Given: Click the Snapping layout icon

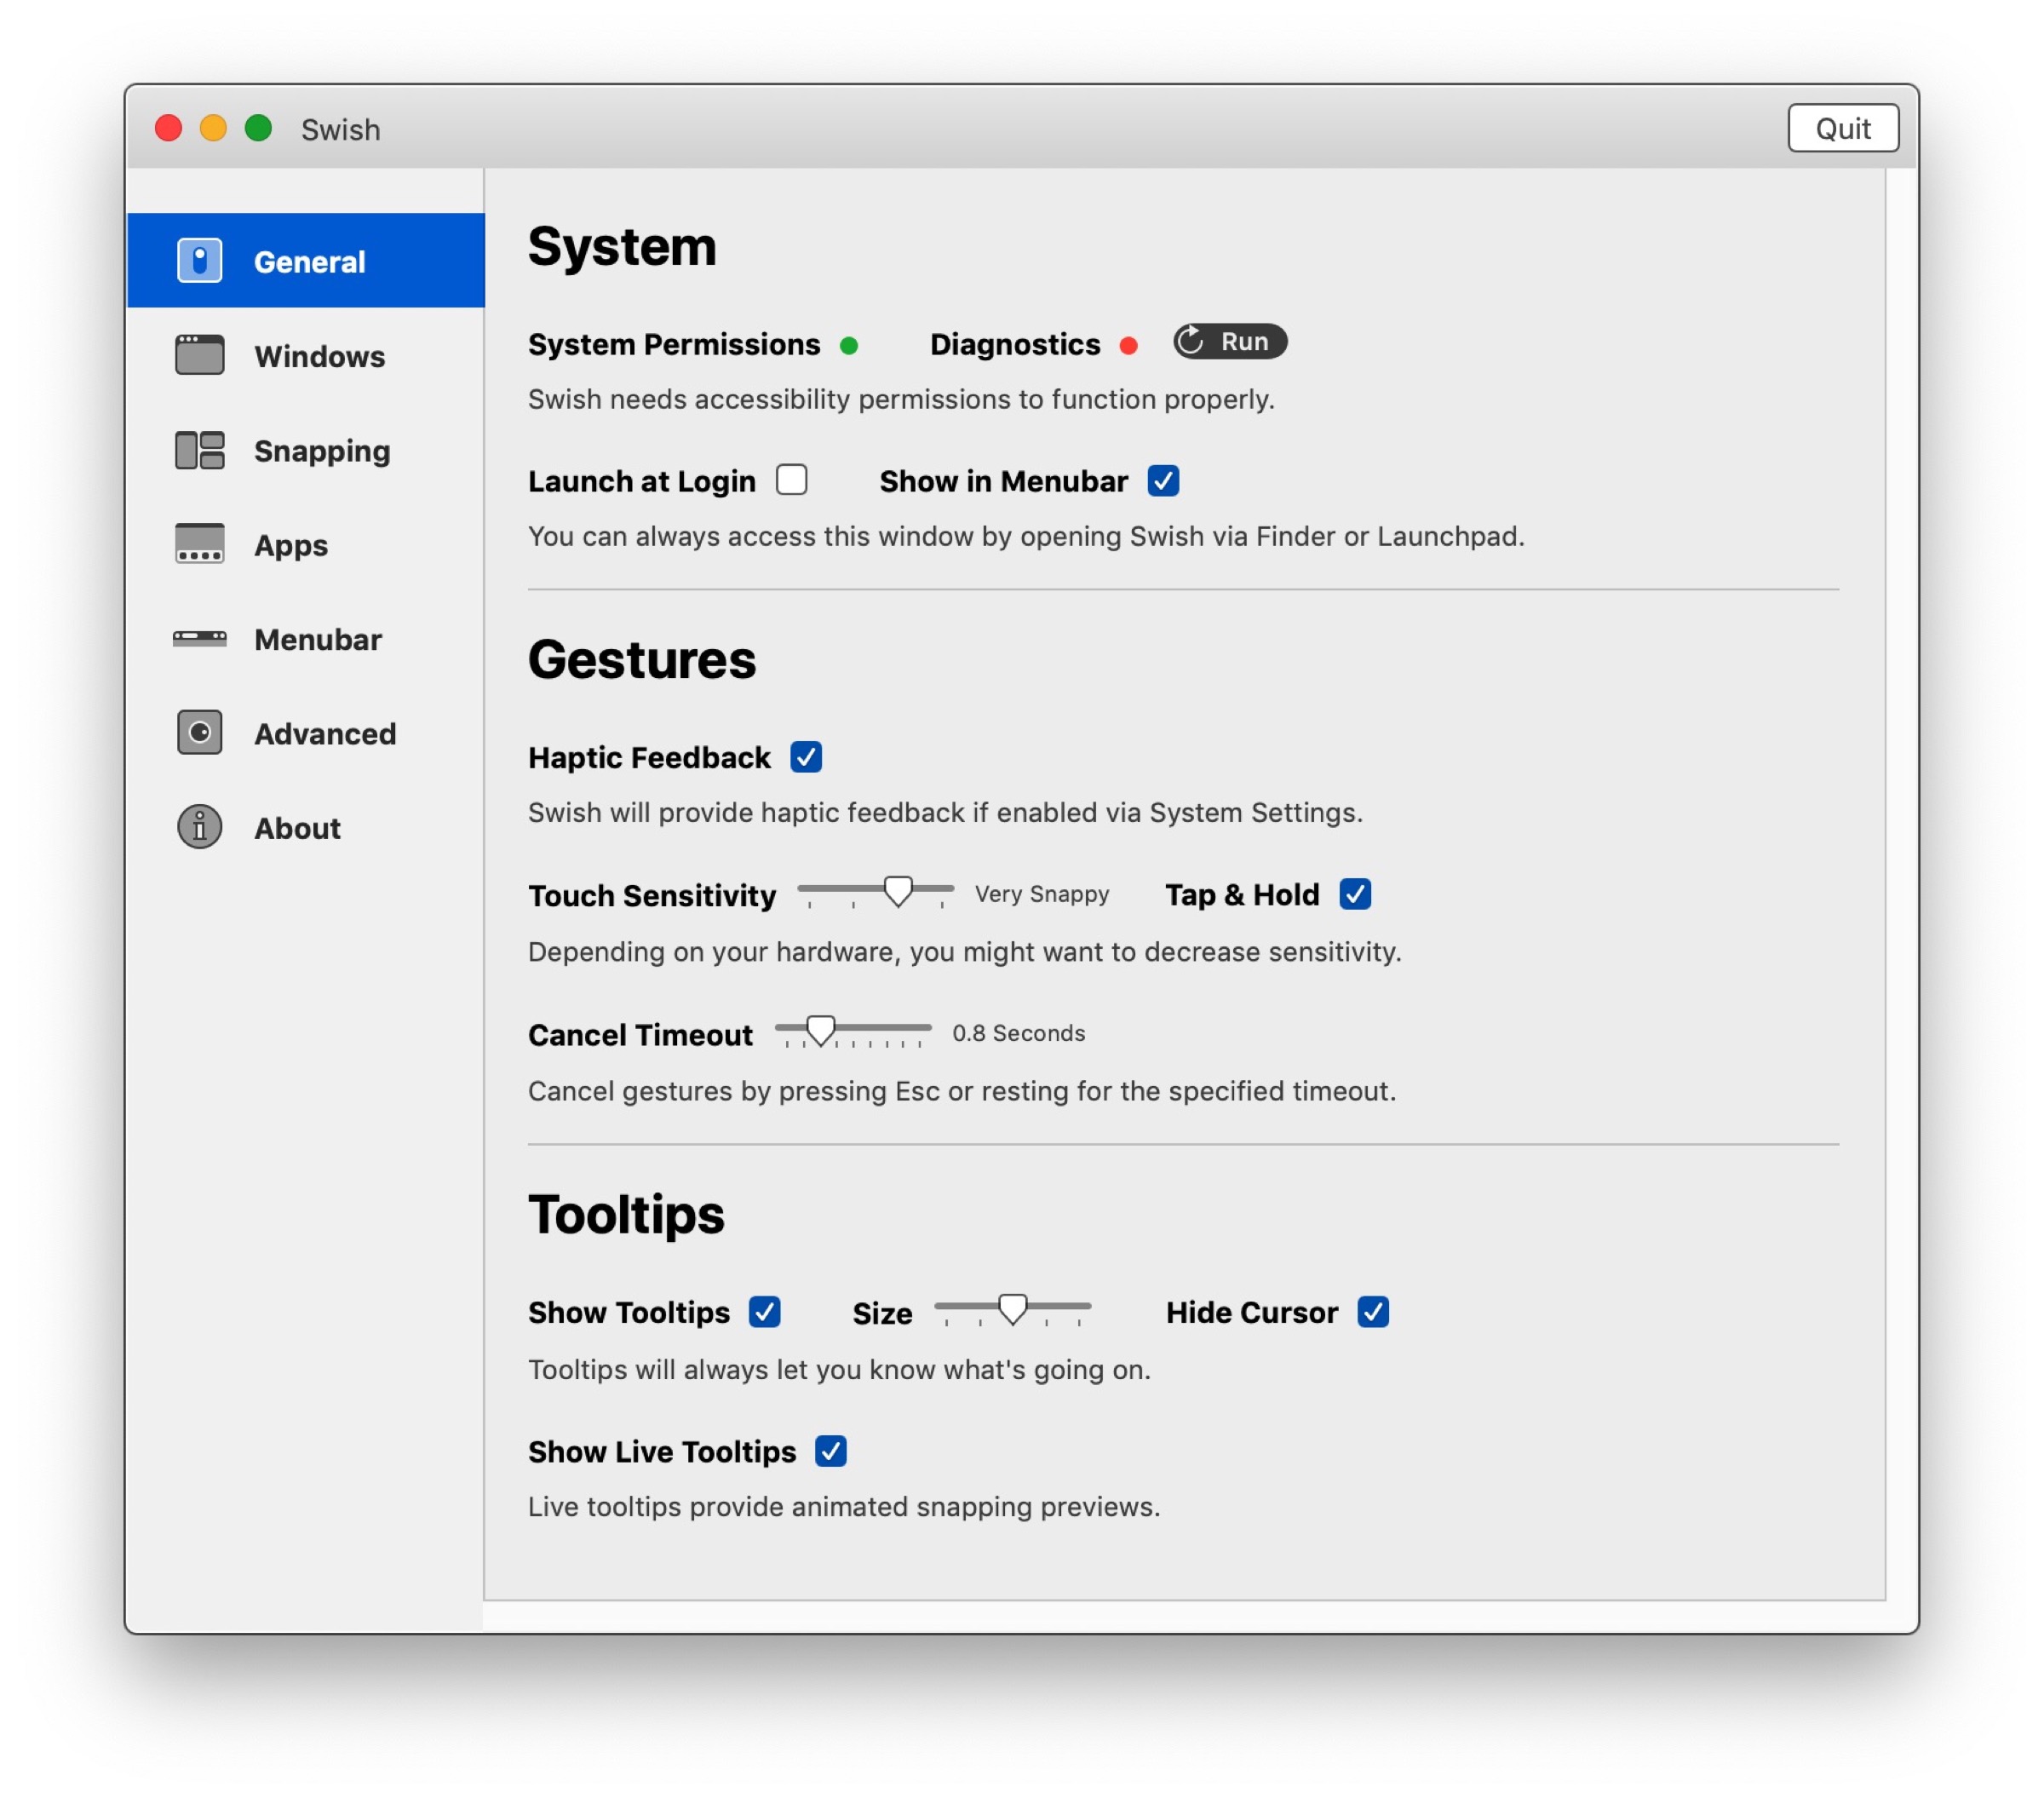Looking at the screenshot, I should point(199,450).
